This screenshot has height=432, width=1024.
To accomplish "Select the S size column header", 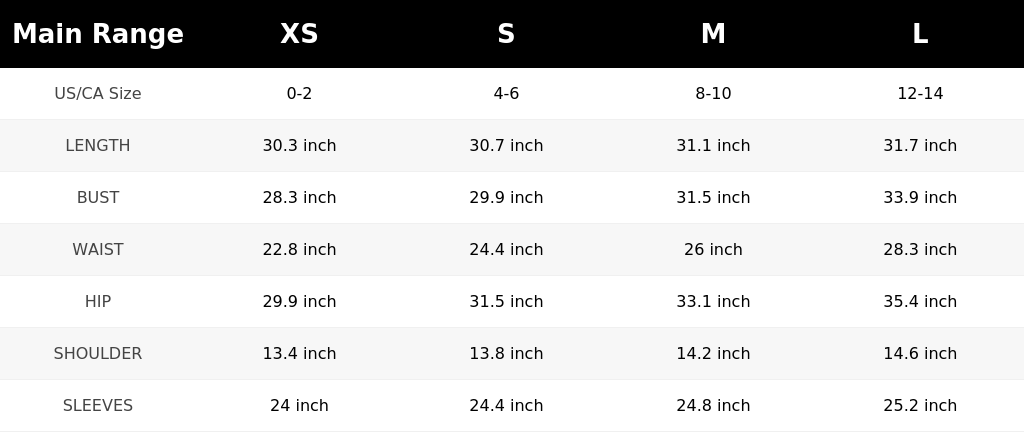I will tap(506, 34).
